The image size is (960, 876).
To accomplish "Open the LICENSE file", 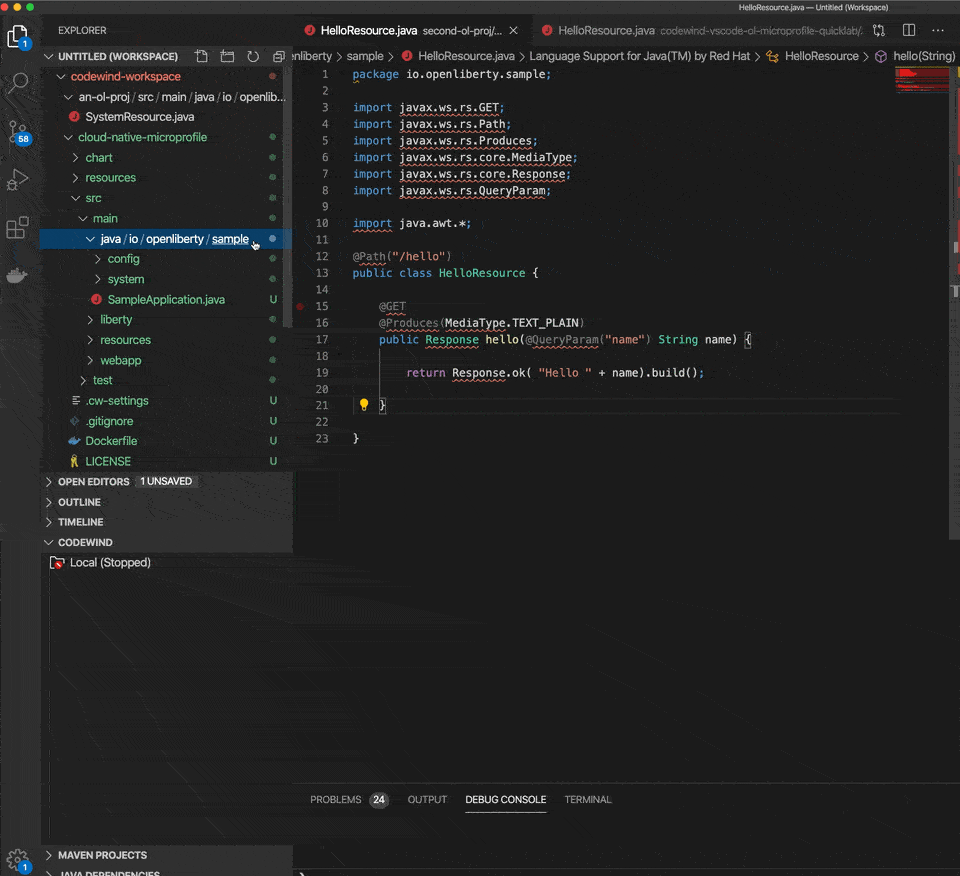I will 108,461.
